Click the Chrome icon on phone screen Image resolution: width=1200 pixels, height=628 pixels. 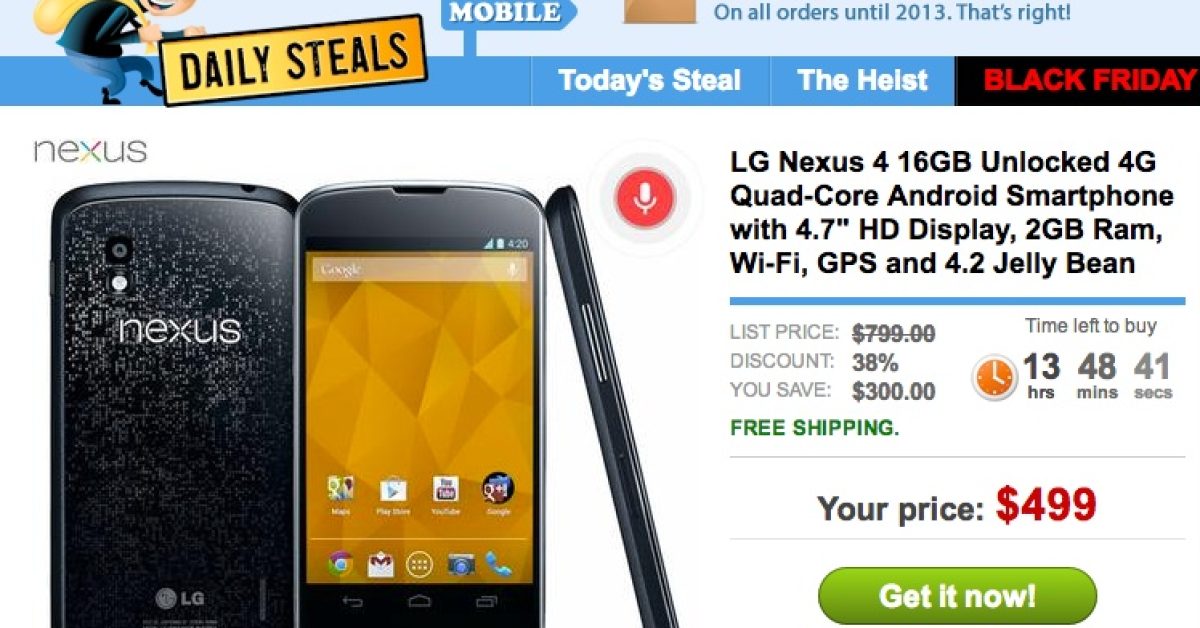pos(341,563)
